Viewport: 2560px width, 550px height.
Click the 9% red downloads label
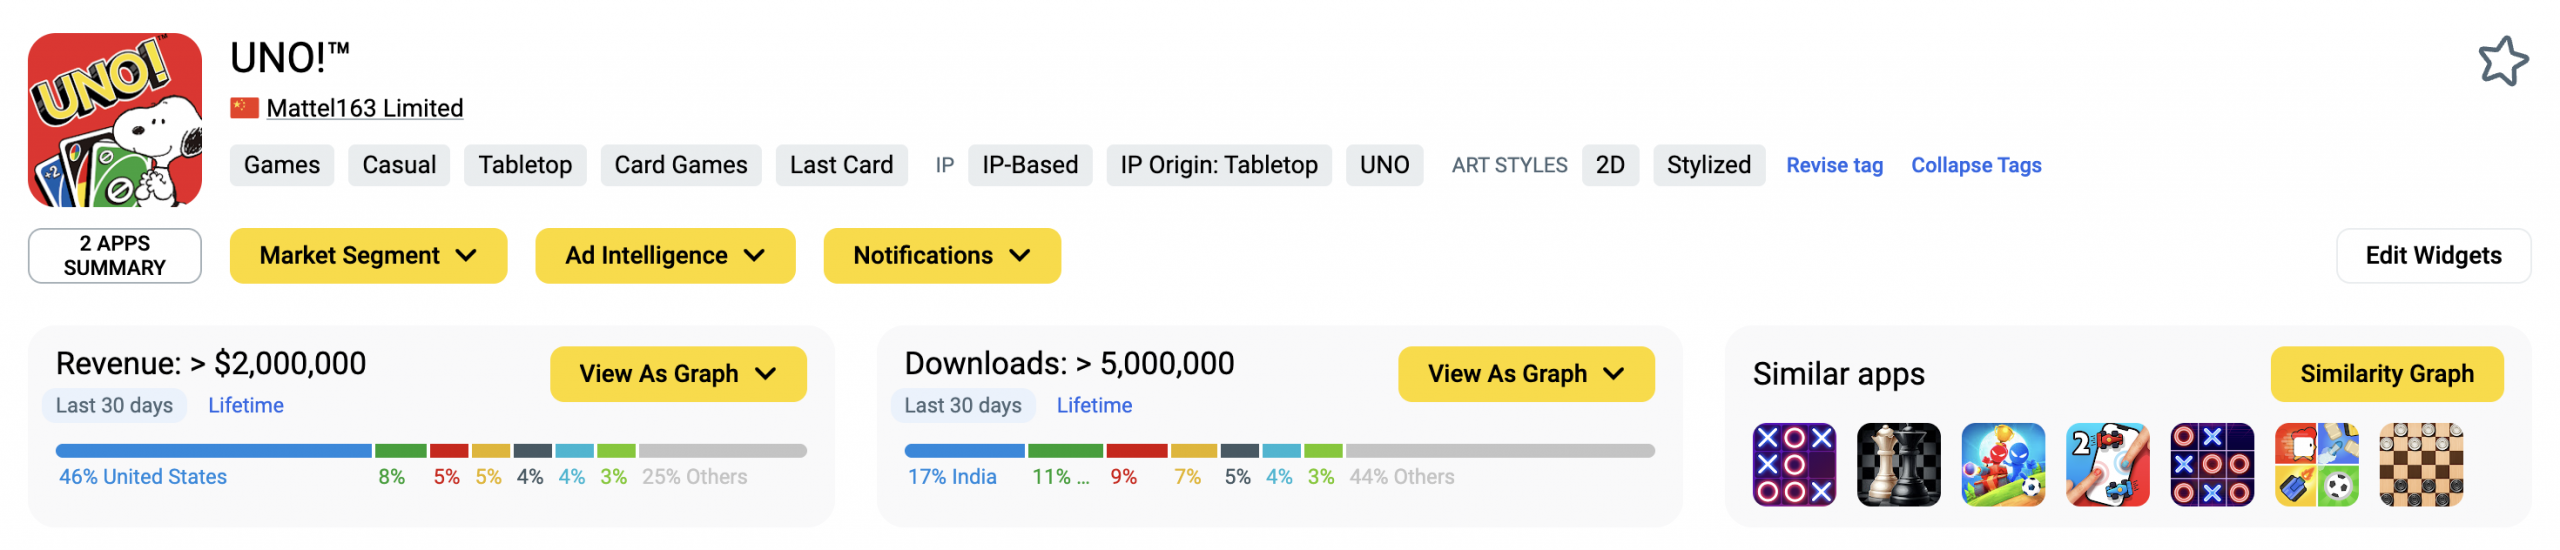pyautogui.click(x=1124, y=477)
